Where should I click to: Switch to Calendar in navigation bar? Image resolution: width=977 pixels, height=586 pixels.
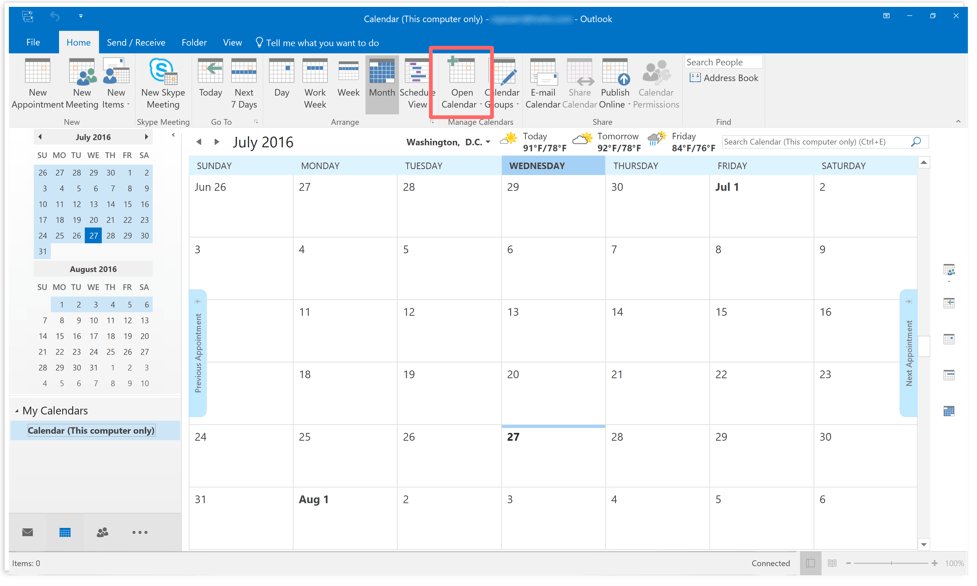[65, 532]
